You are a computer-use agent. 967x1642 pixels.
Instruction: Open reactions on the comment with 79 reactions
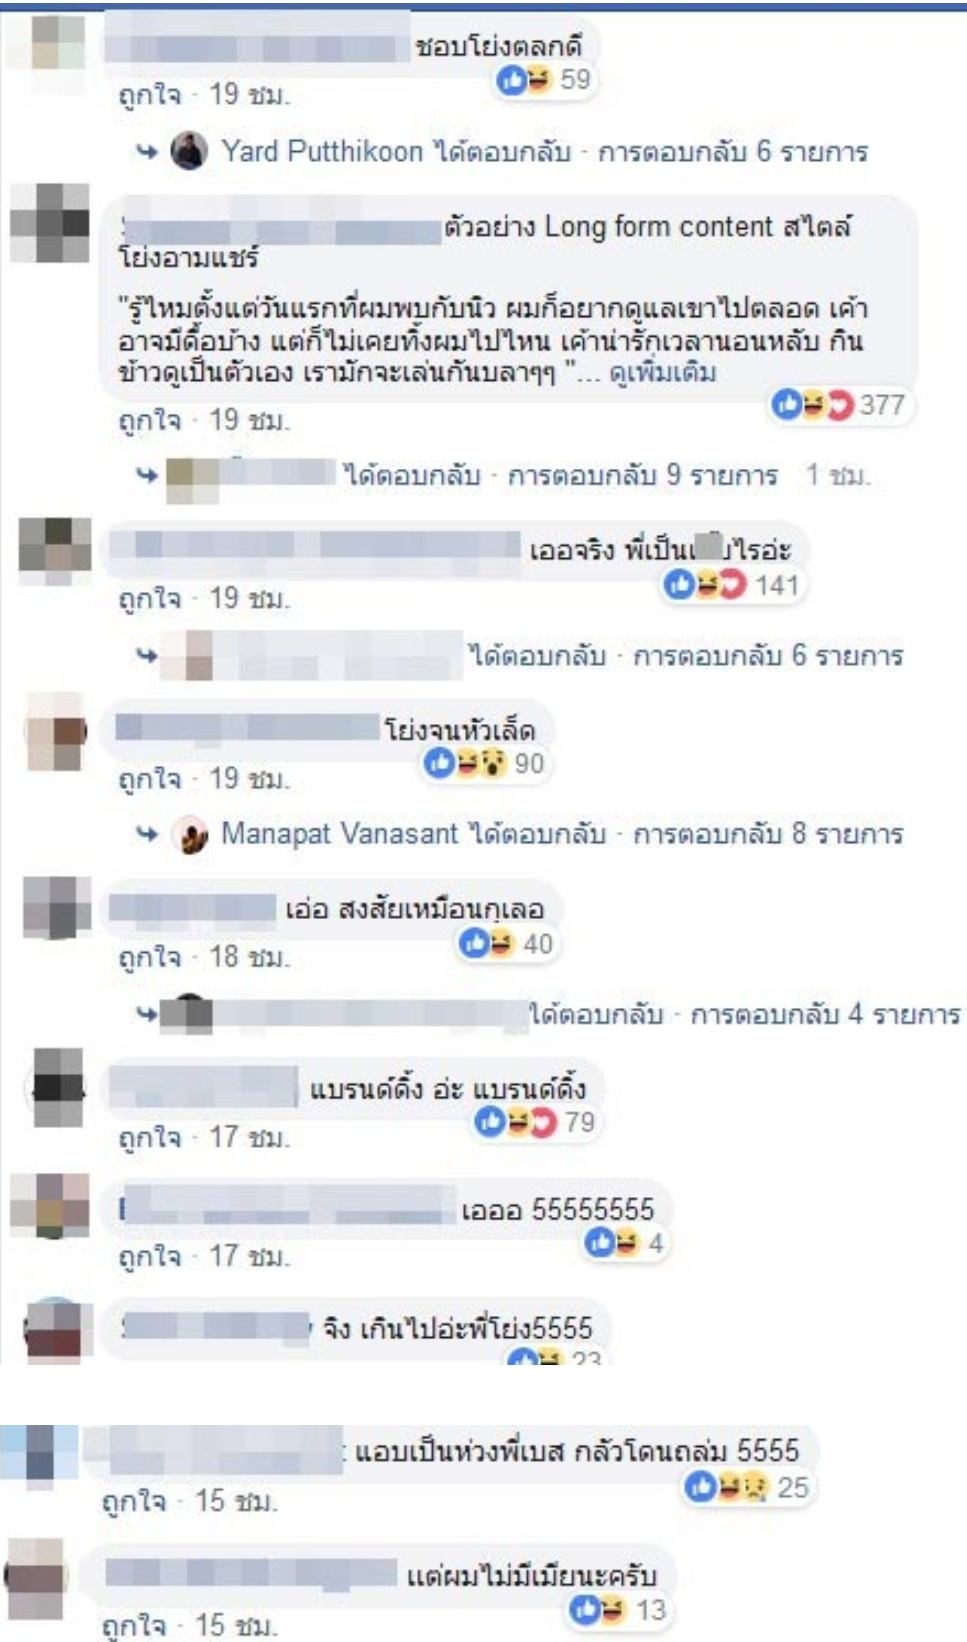(536, 1122)
